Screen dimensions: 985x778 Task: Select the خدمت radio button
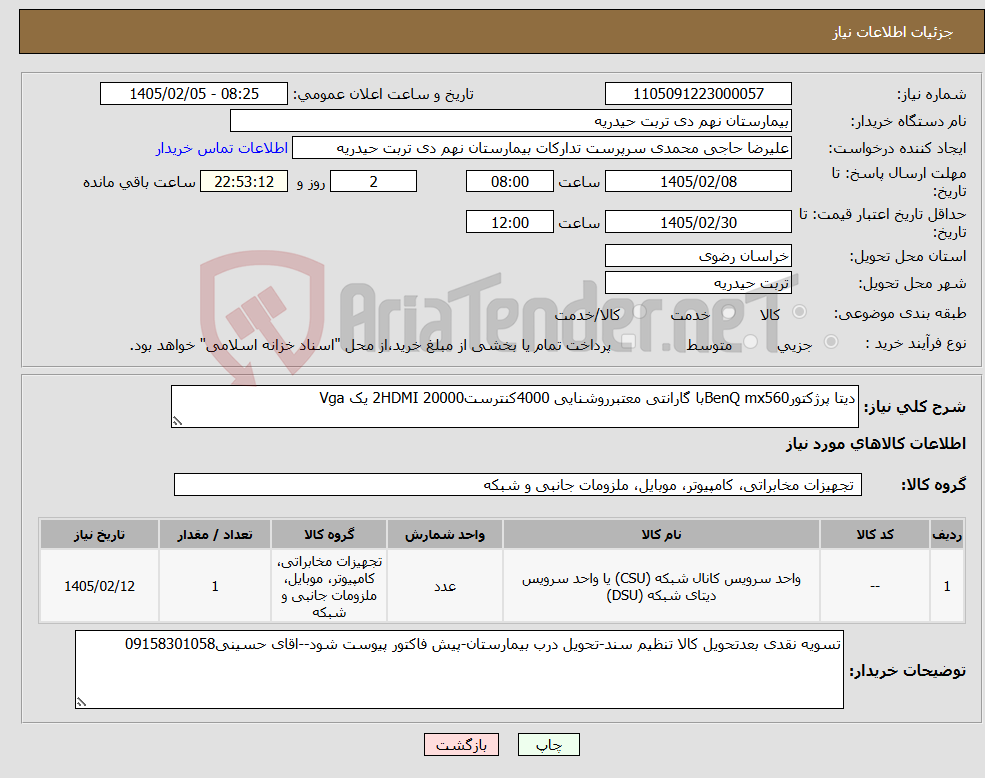[729, 312]
